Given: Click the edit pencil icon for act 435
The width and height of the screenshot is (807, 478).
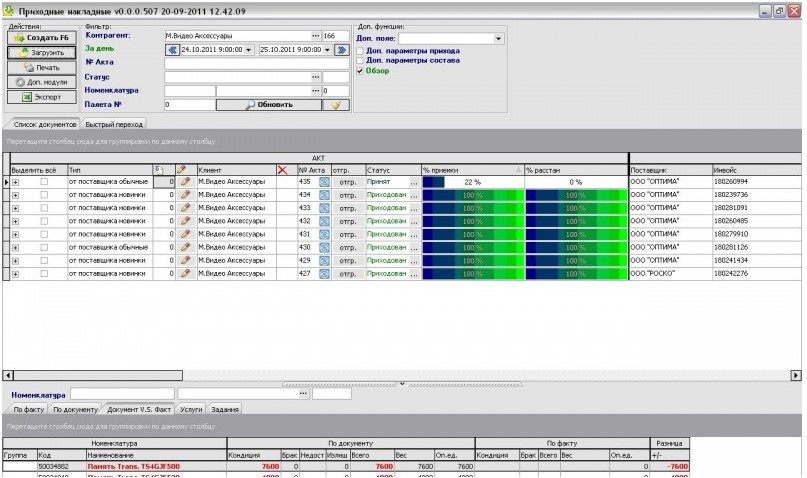Looking at the screenshot, I should pos(184,182).
